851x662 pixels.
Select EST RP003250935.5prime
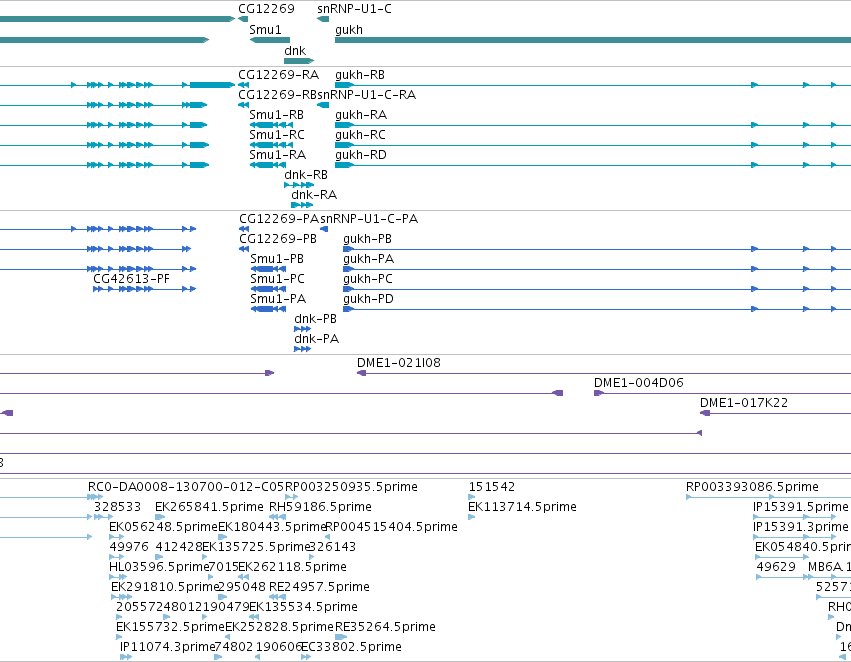coord(351,487)
